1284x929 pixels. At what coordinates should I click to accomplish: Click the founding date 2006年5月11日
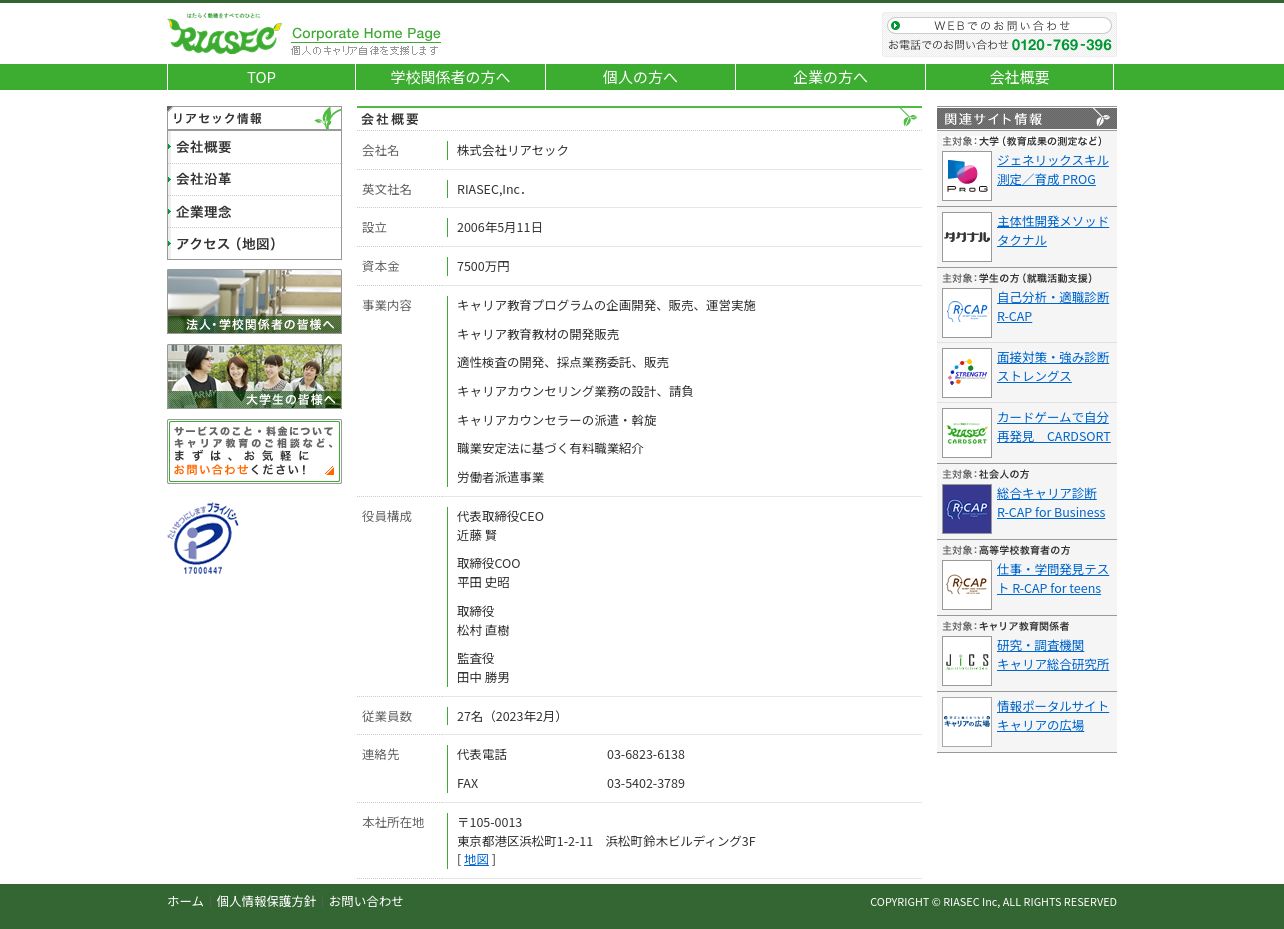[x=500, y=228]
